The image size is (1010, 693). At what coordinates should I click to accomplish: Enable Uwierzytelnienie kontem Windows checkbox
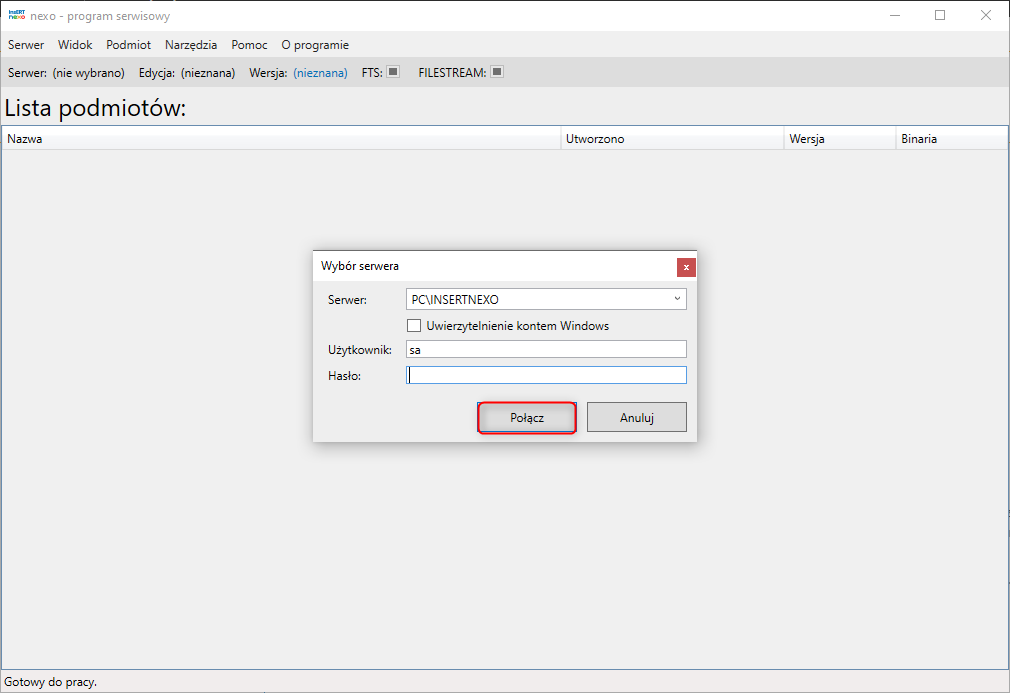coord(414,326)
